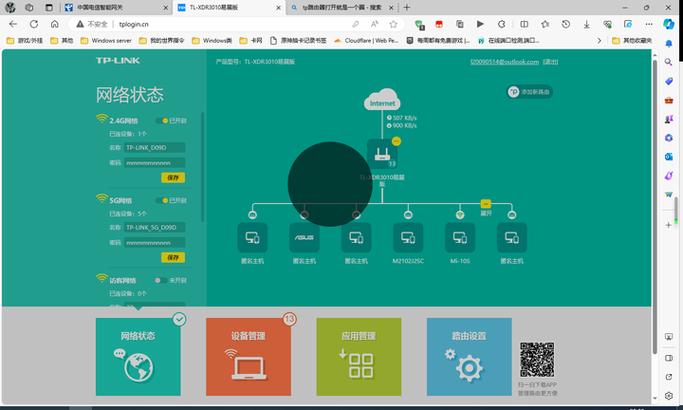Open the 卡网 bookmark folder
683x410 pixels.
click(x=251, y=41)
